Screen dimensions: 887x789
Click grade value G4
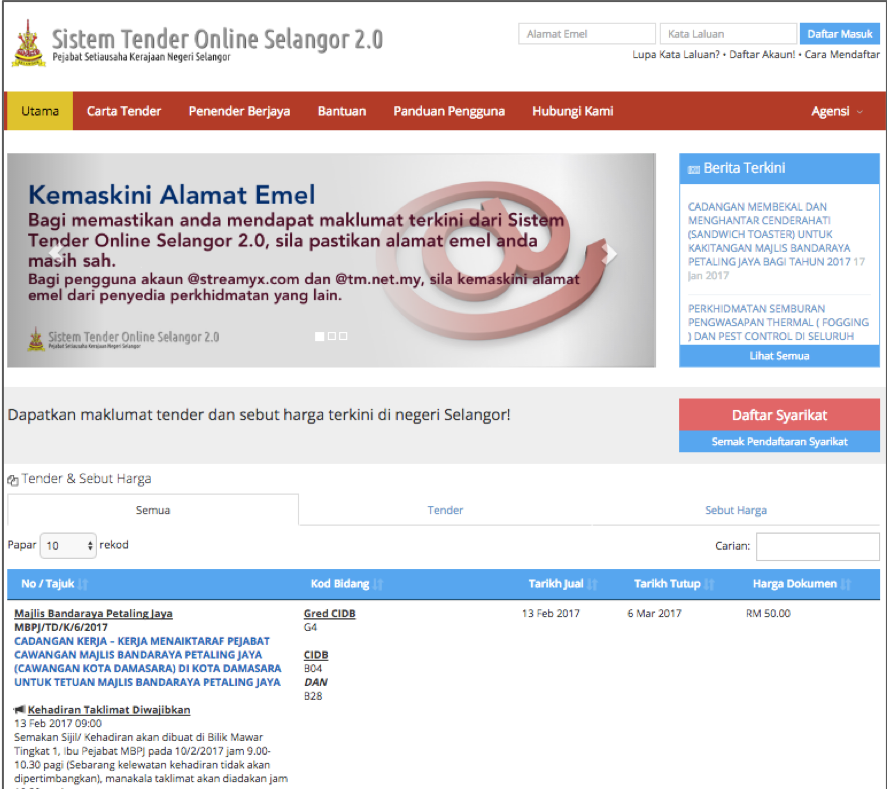pyautogui.click(x=310, y=627)
